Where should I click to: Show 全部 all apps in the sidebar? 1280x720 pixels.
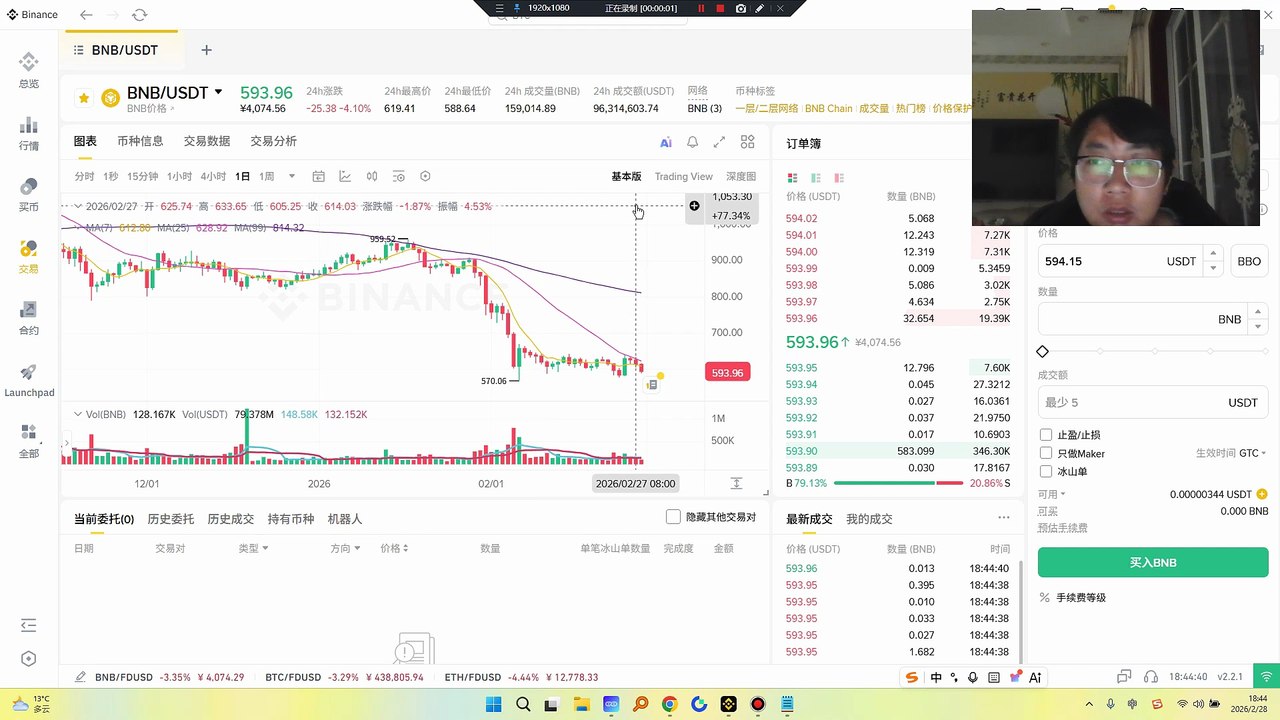[x=28, y=441]
